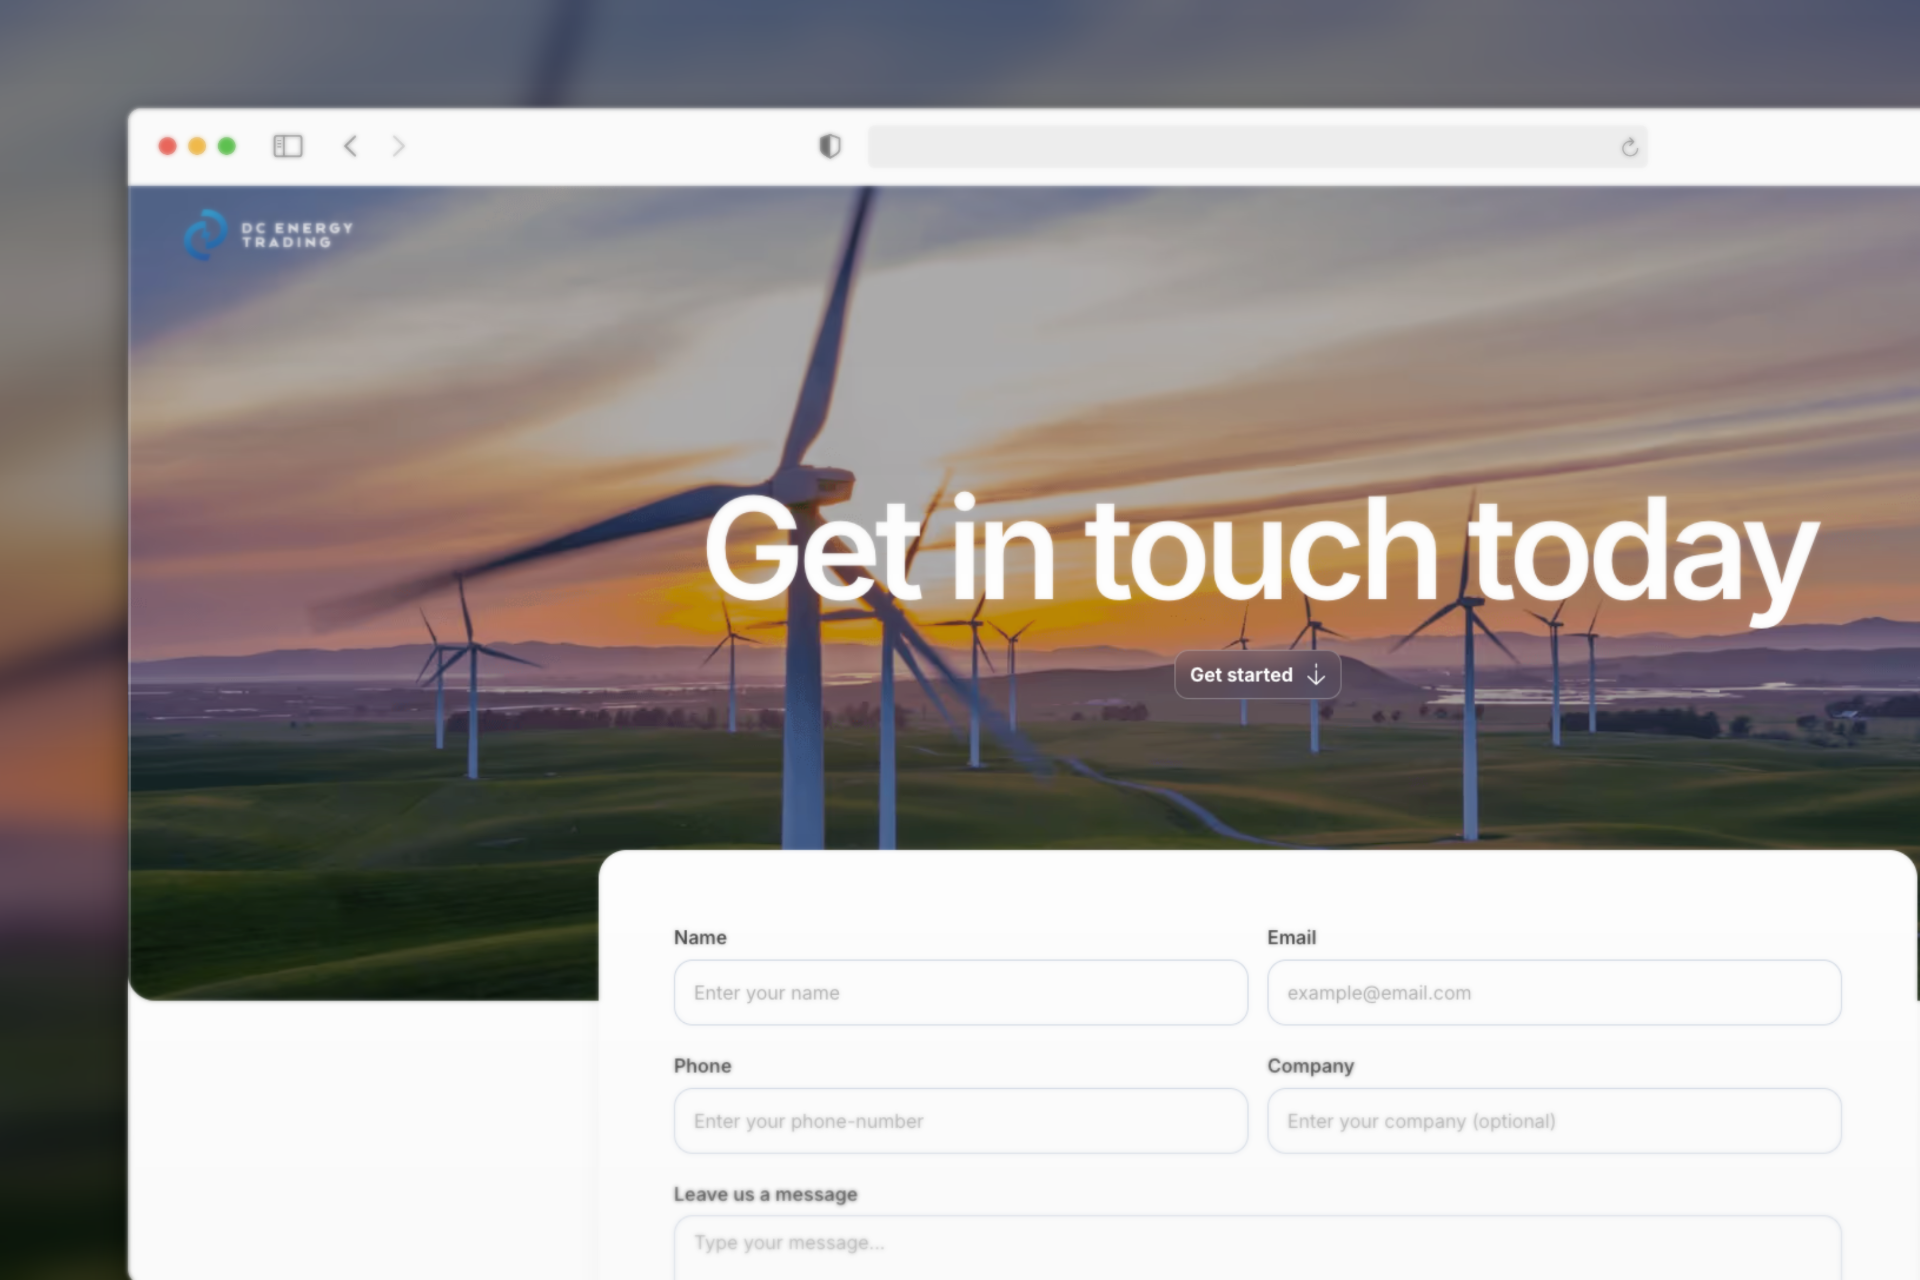
Task: Click the 'Email' field label
Action: point(1291,937)
